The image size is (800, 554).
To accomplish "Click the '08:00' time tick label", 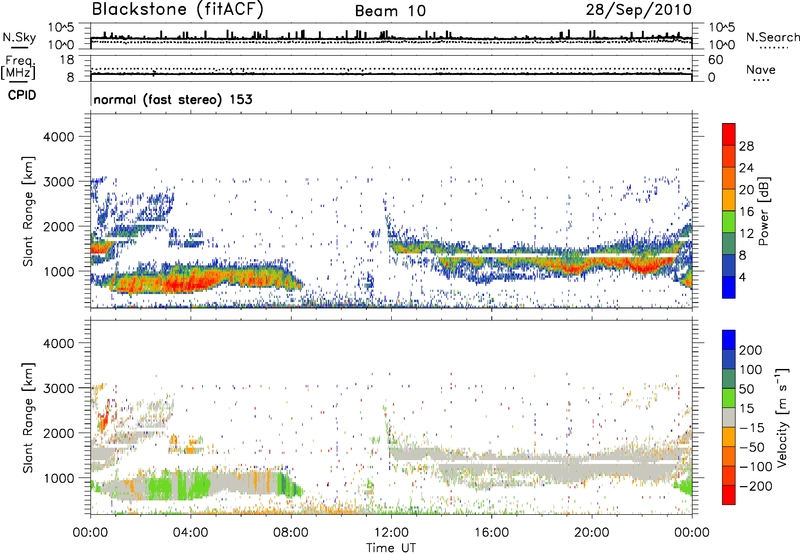I will [291, 533].
